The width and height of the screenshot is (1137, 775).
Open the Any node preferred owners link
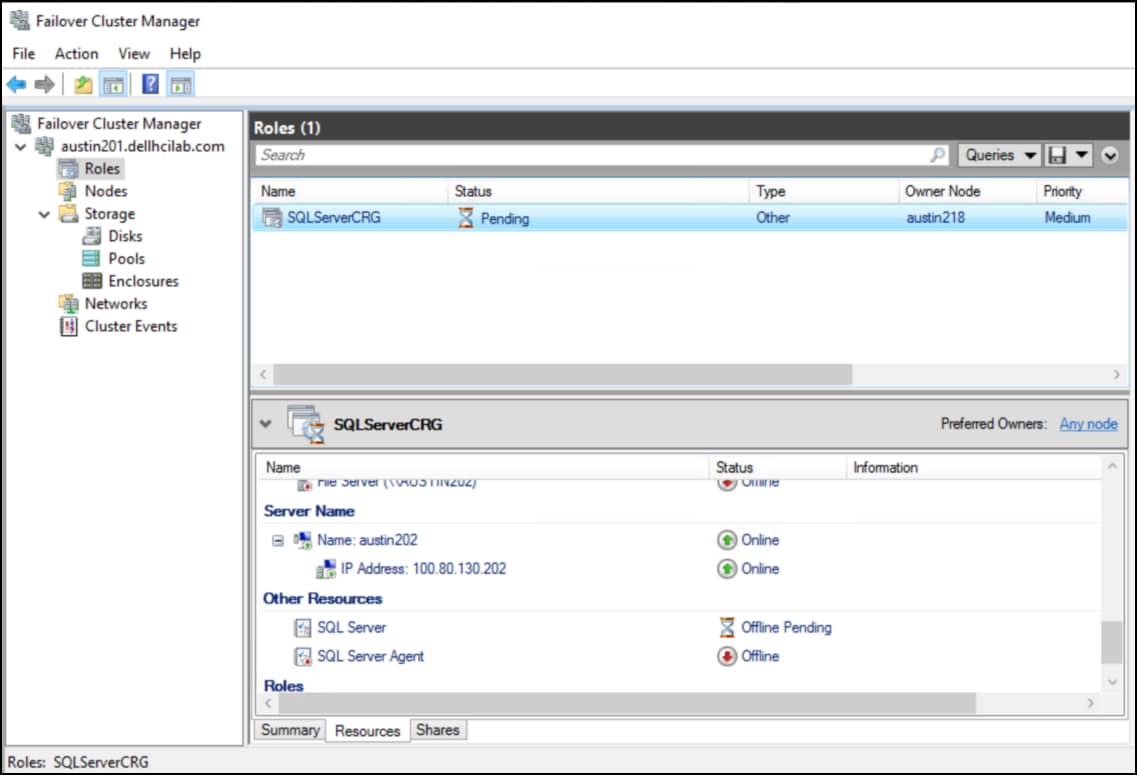[x=1088, y=424]
